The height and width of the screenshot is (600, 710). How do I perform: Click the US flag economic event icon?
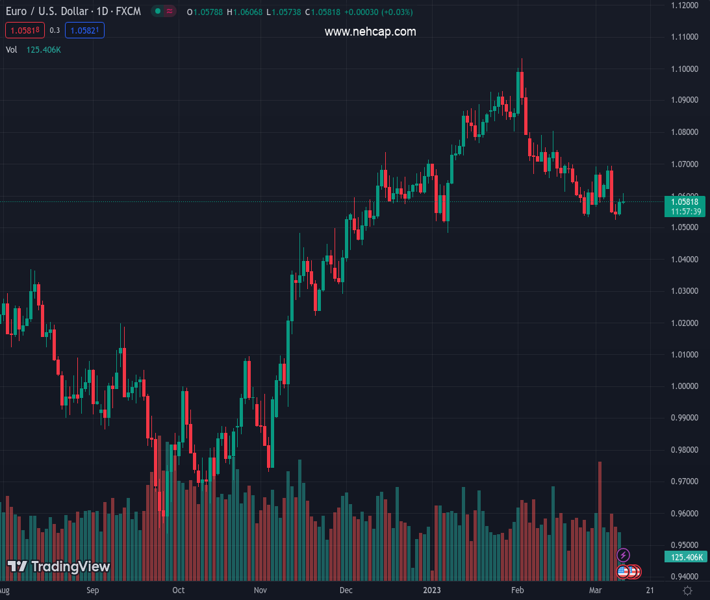[x=624, y=572]
